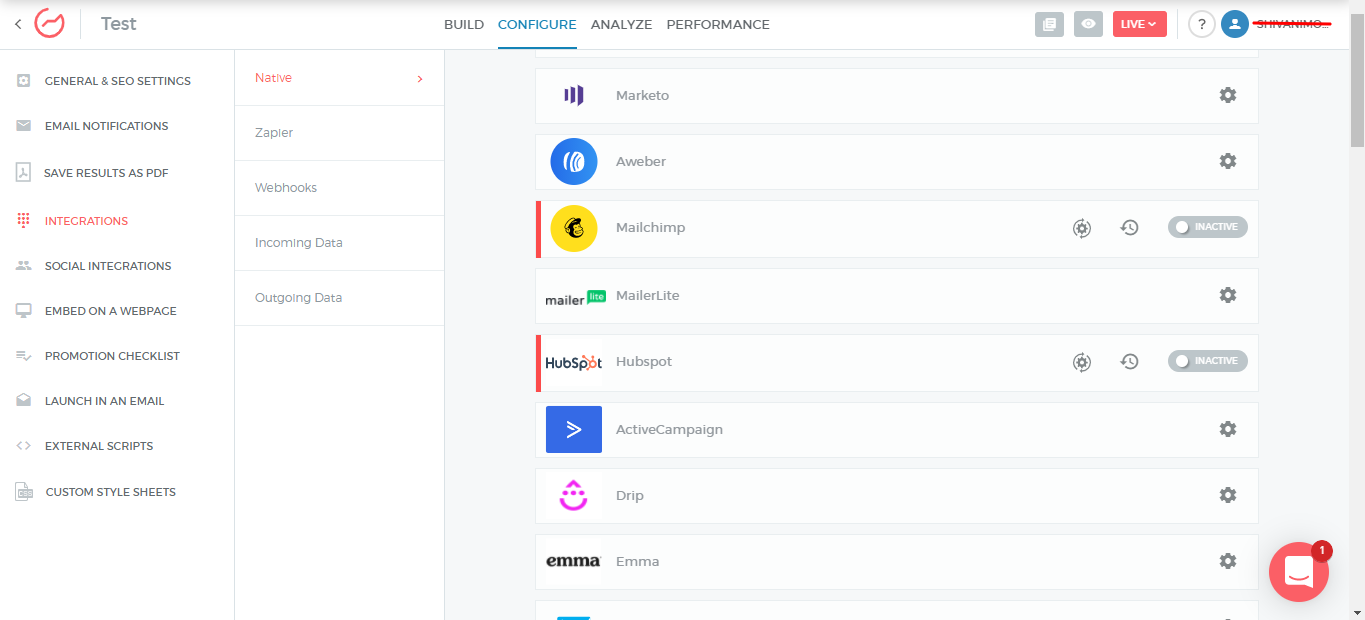Open Marketo settings gear
This screenshot has width=1365, height=620.
coord(1228,95)
